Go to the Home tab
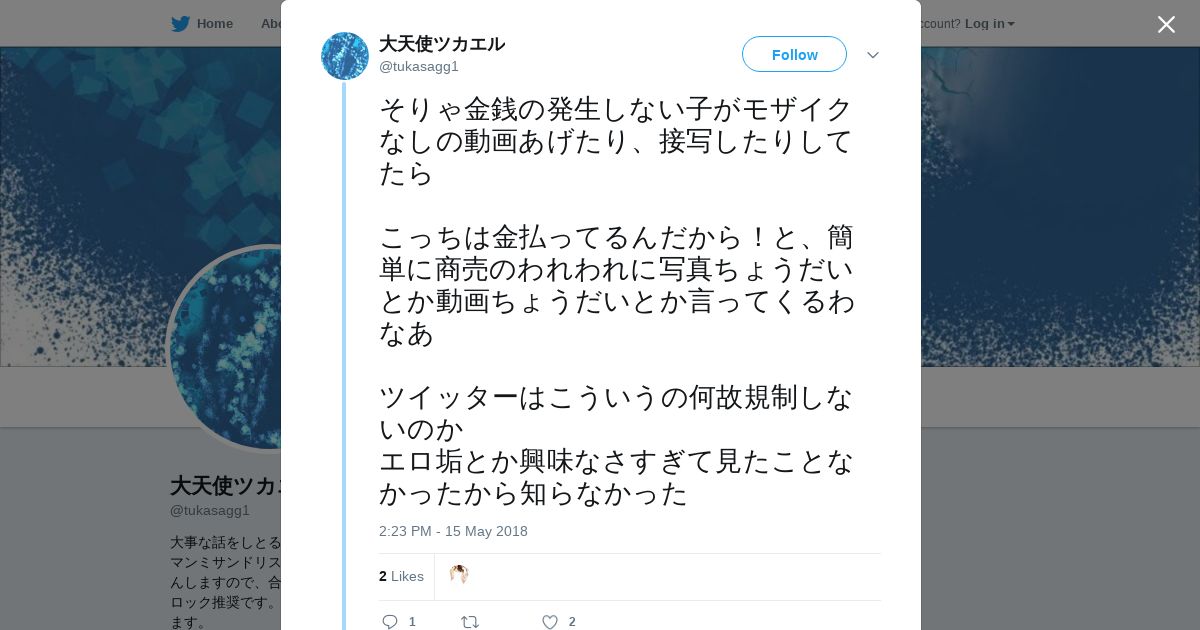The image size is (1200, 630). (214, 24)
